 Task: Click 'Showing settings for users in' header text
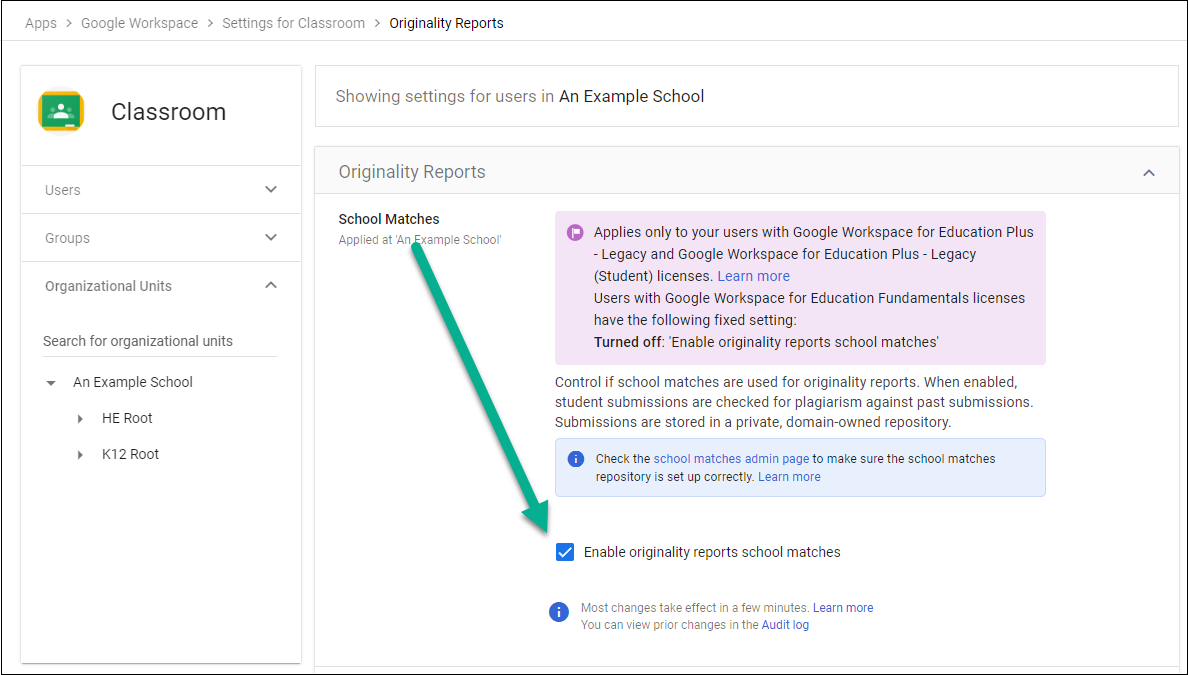click(x=445, y=96)
